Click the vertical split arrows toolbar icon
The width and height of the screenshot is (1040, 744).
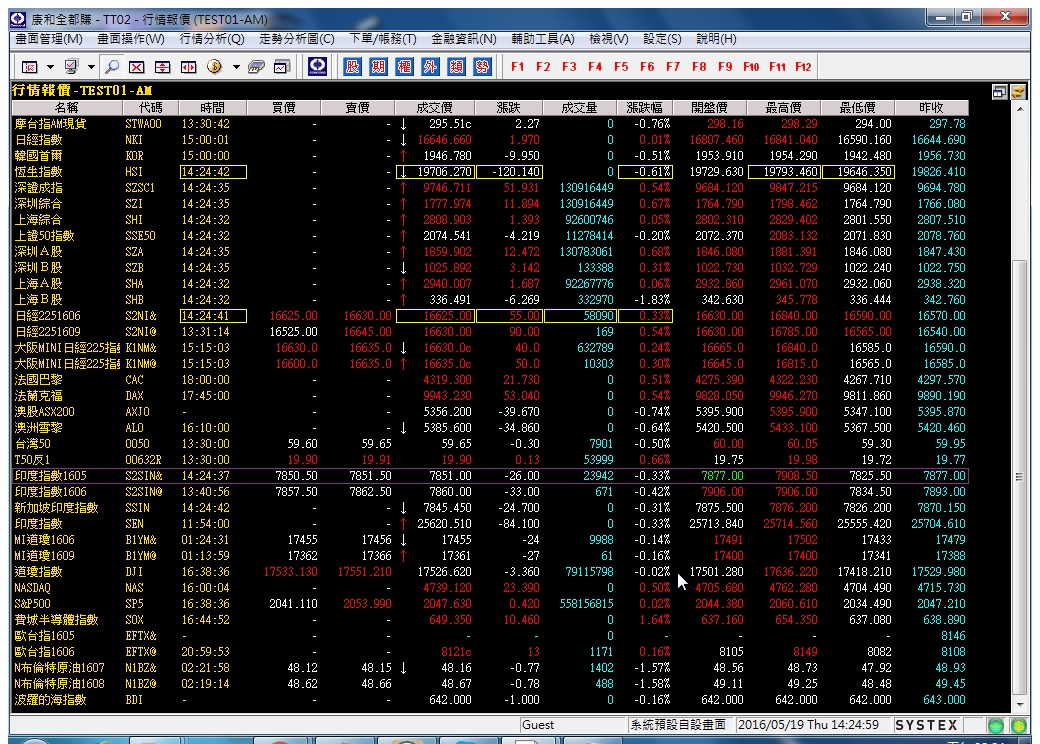coord(162,67)
